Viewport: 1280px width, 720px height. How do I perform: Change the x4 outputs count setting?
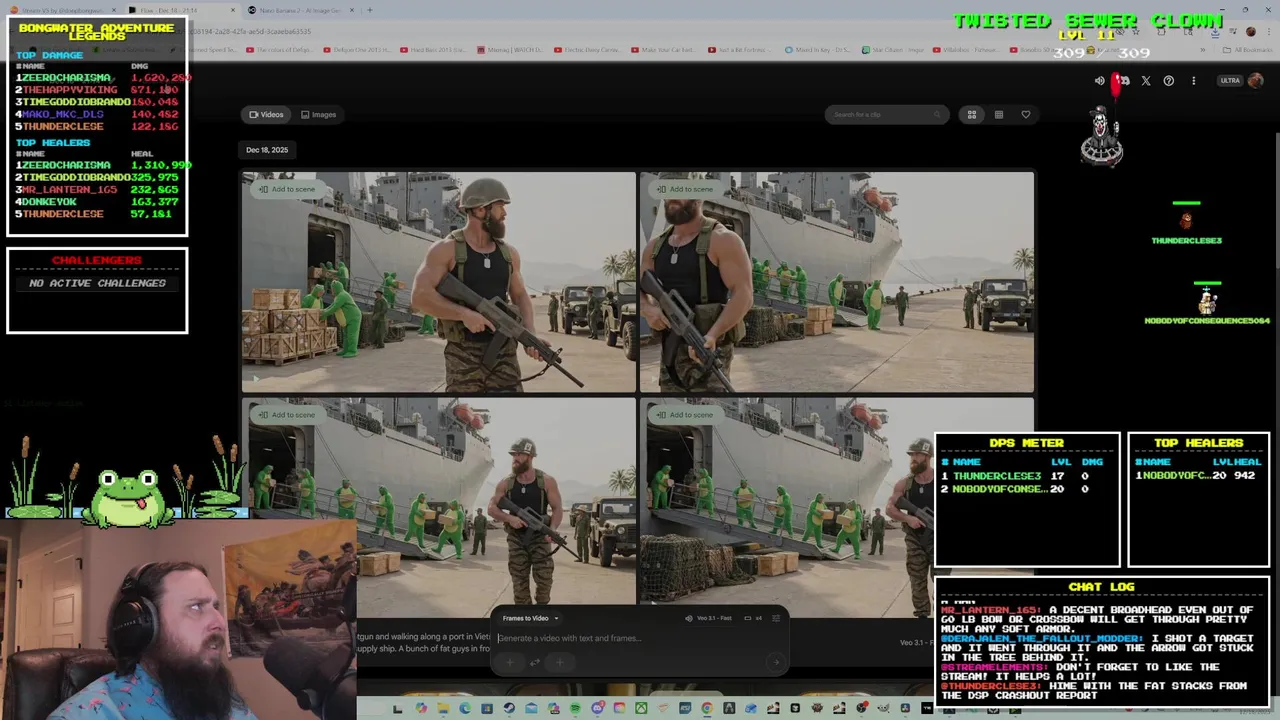pos(754,618)
